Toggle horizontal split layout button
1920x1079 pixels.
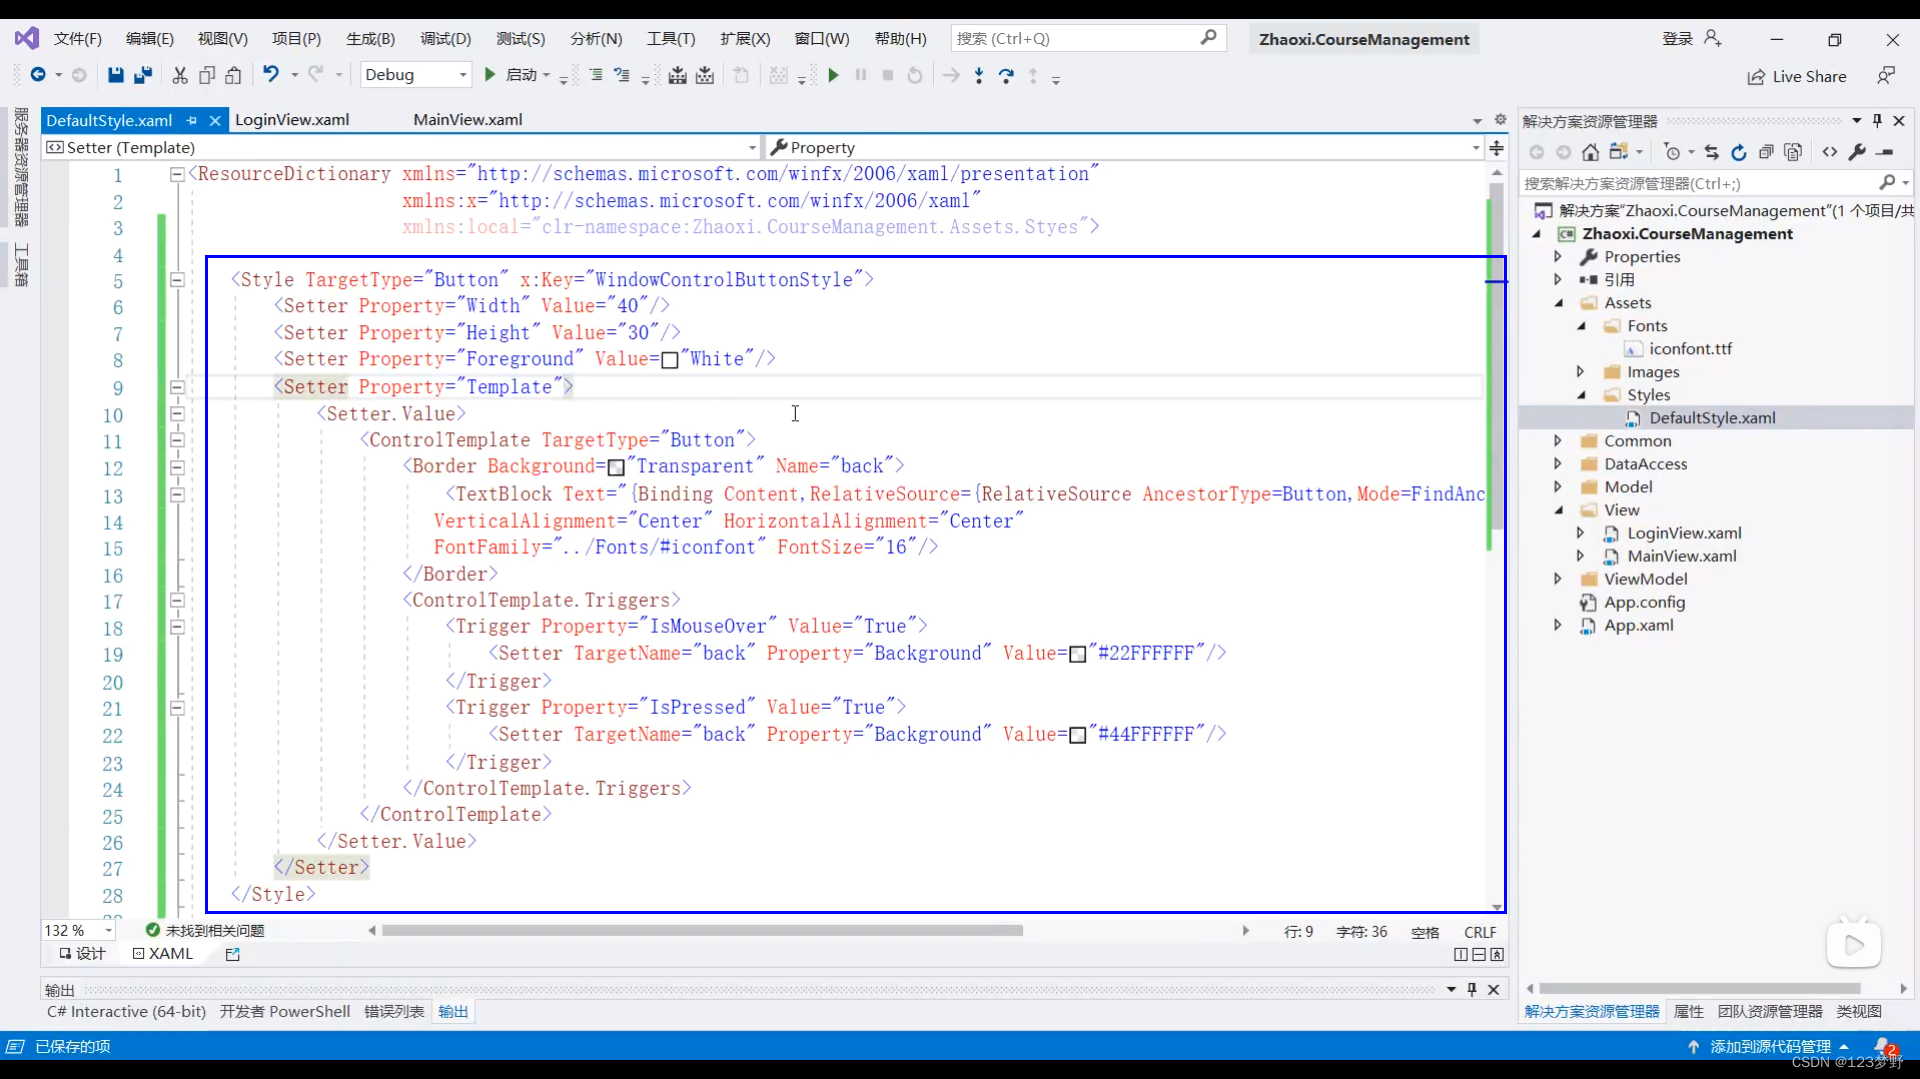tap(1479, 954)
